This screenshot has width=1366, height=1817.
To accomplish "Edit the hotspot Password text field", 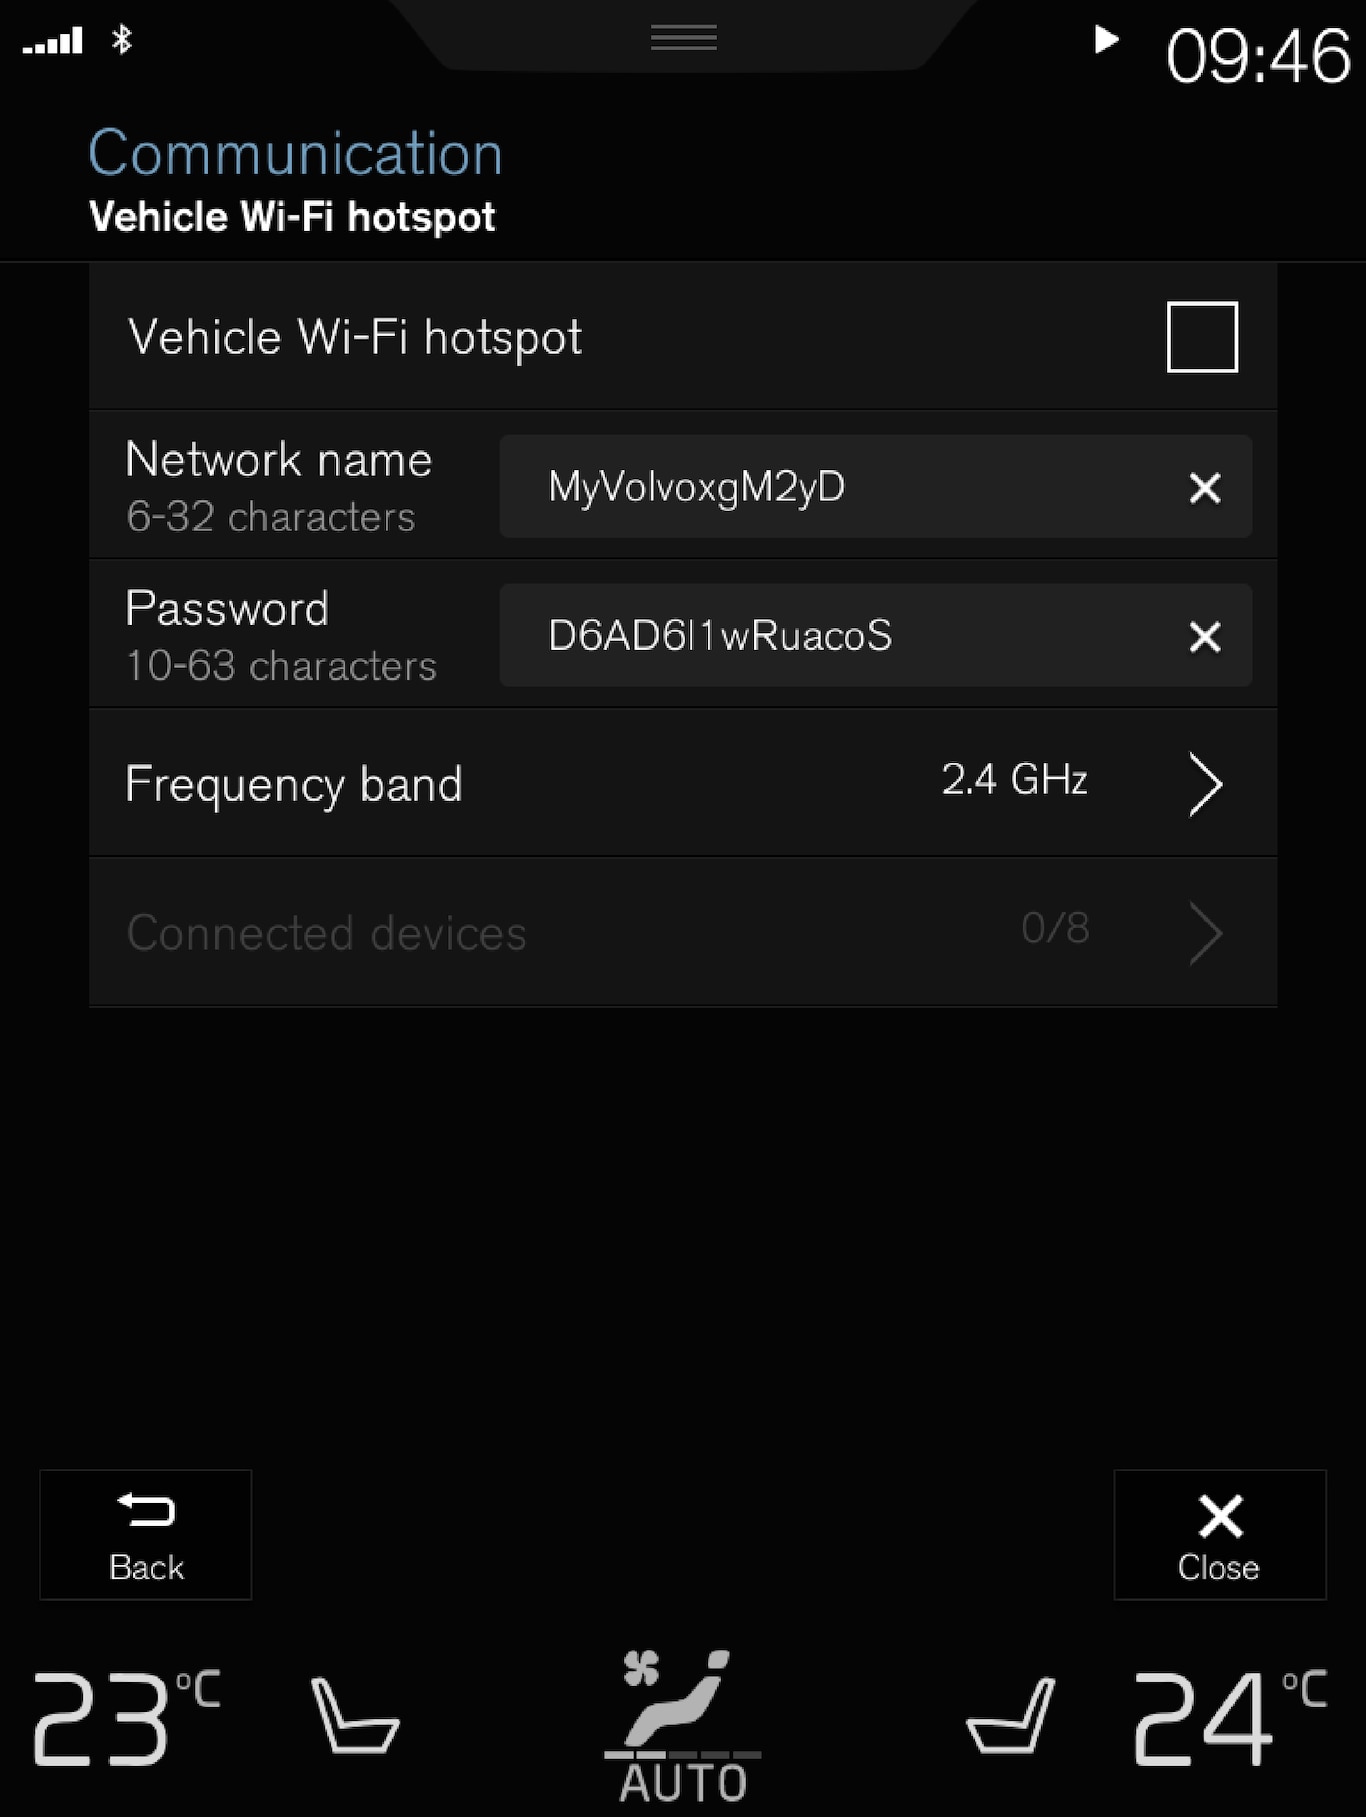I will pos(840,636).
